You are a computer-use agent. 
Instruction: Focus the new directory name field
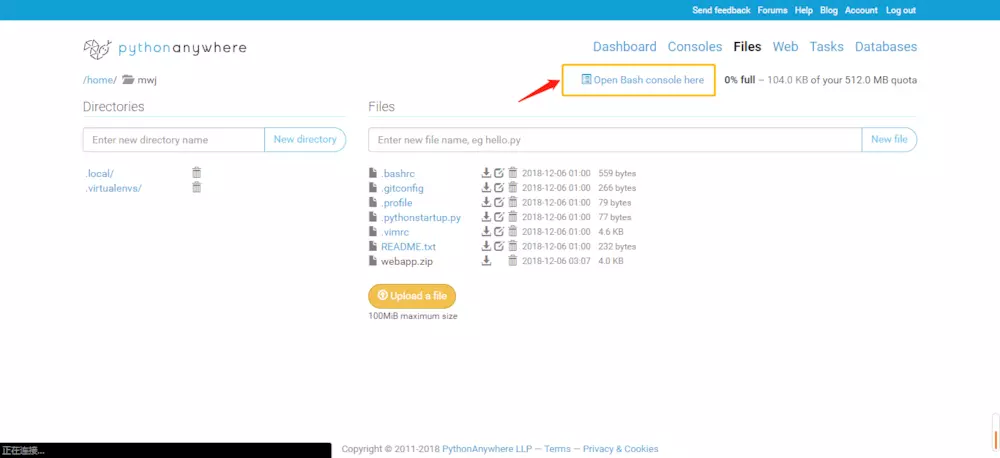[173, 140]
